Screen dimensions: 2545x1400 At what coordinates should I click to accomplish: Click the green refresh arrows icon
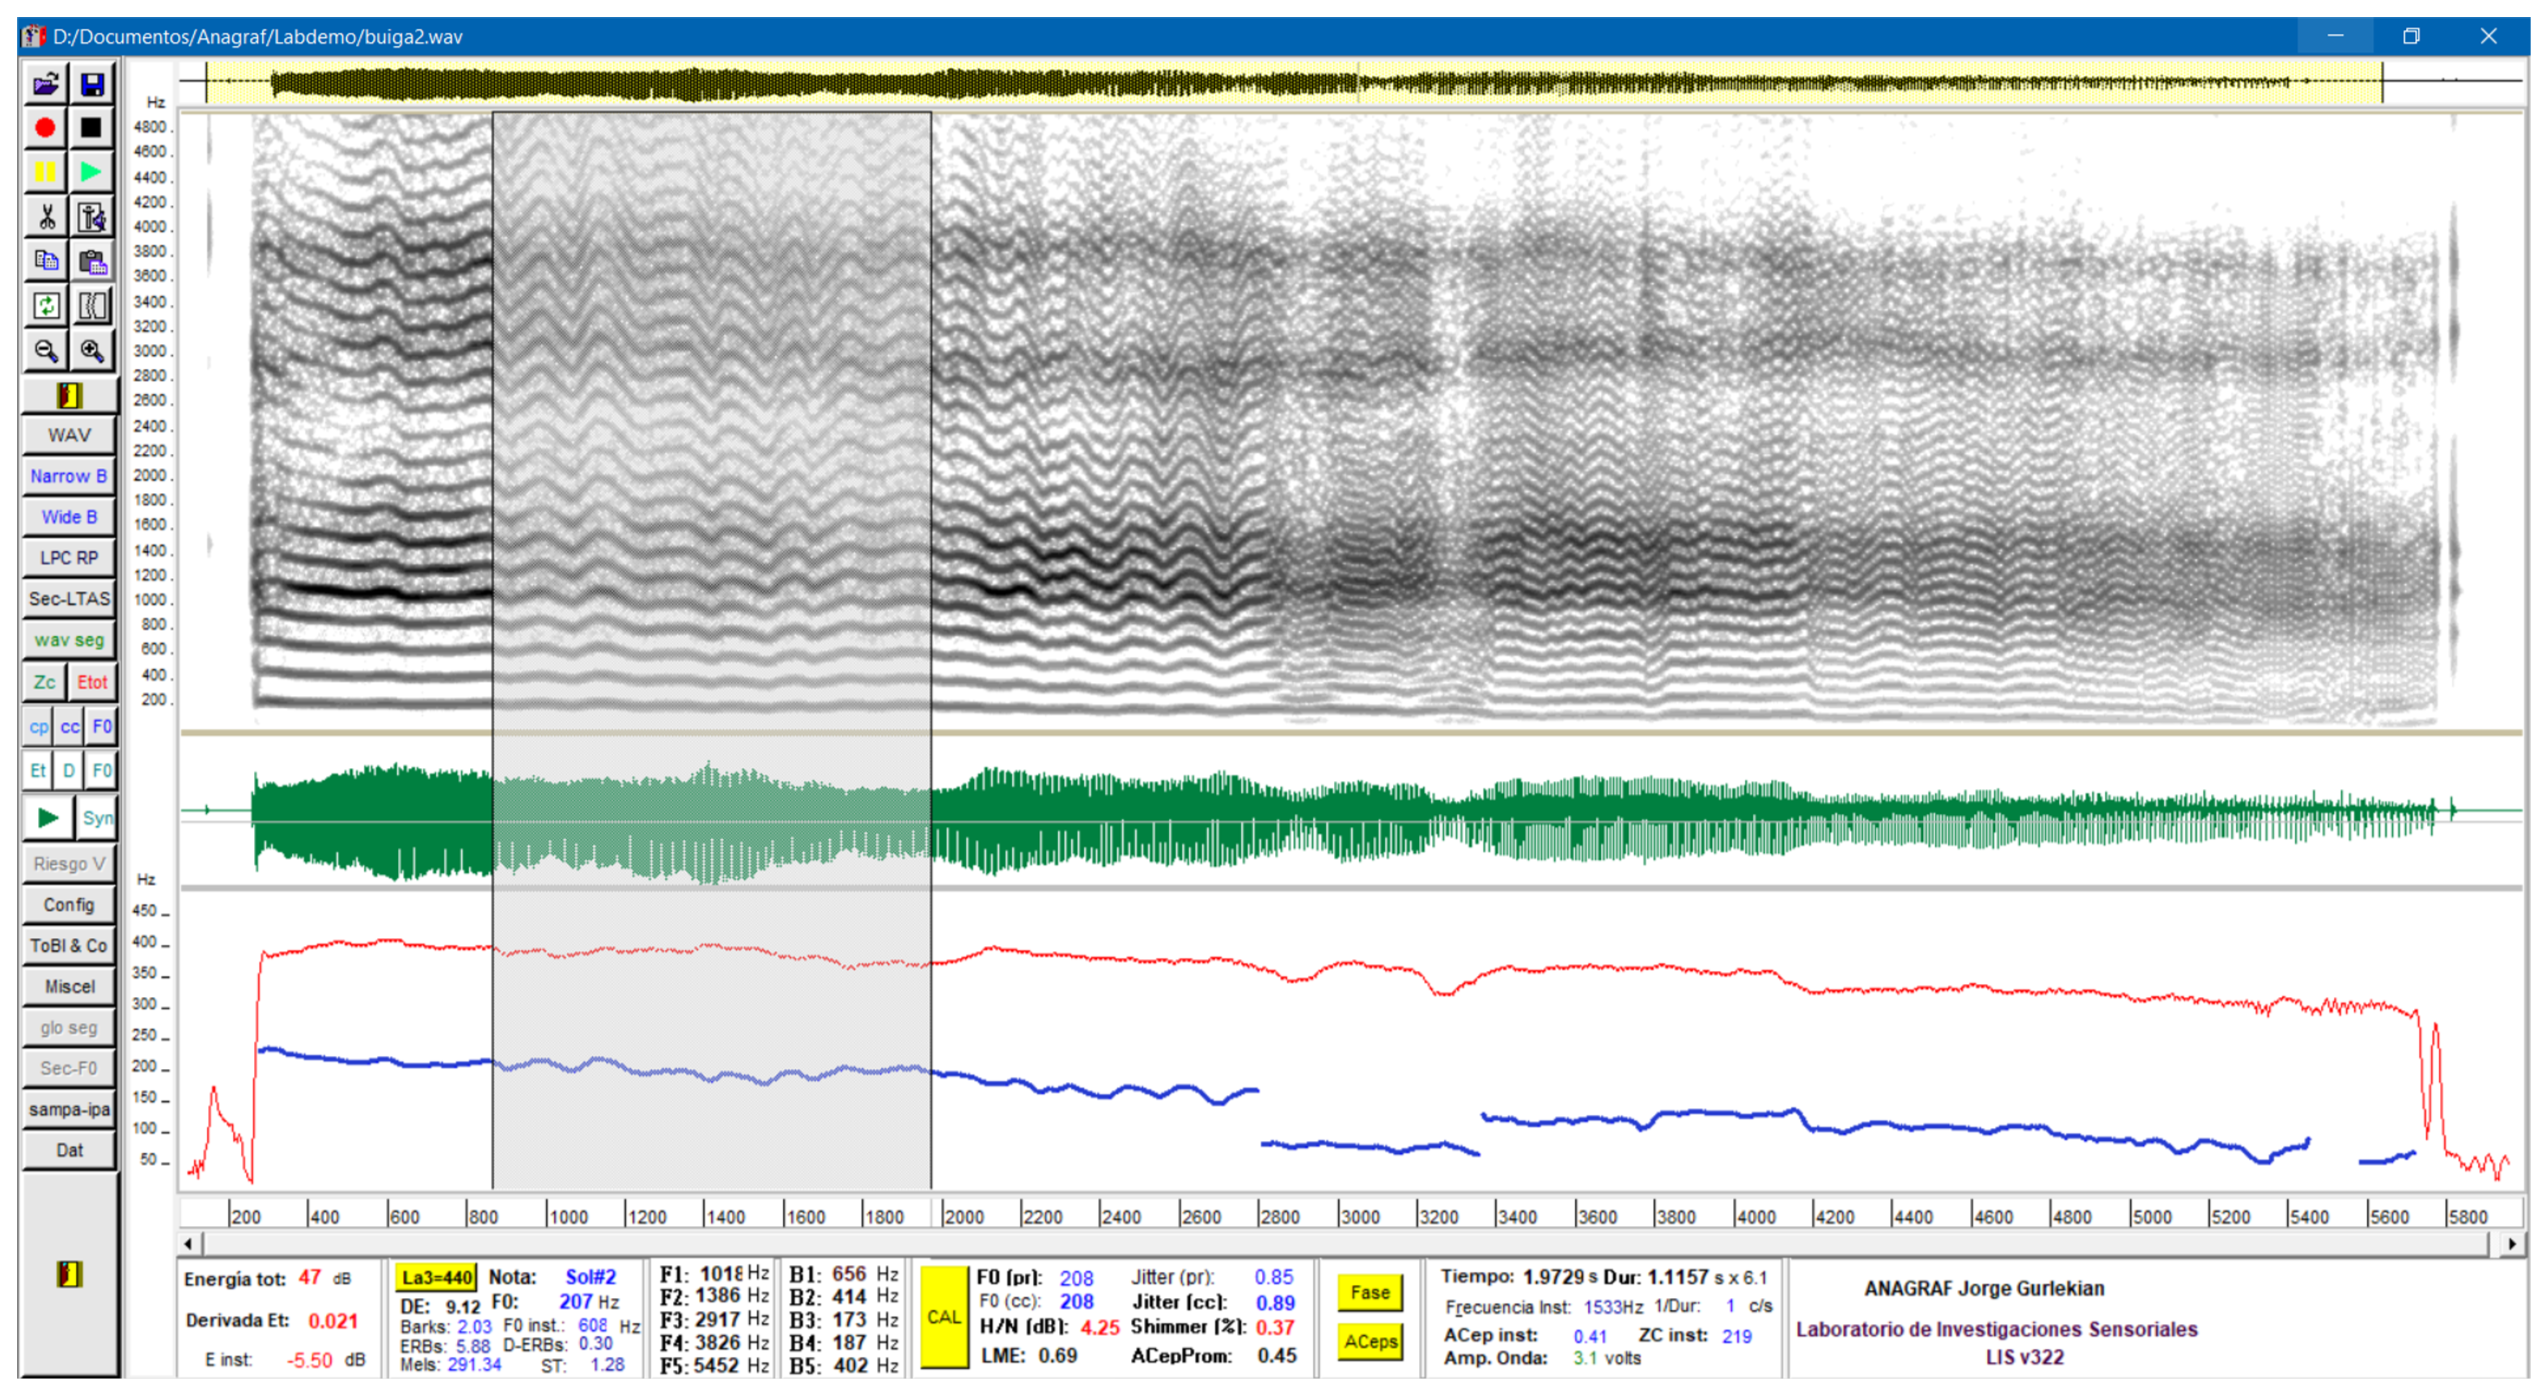(x=45, y=306)
